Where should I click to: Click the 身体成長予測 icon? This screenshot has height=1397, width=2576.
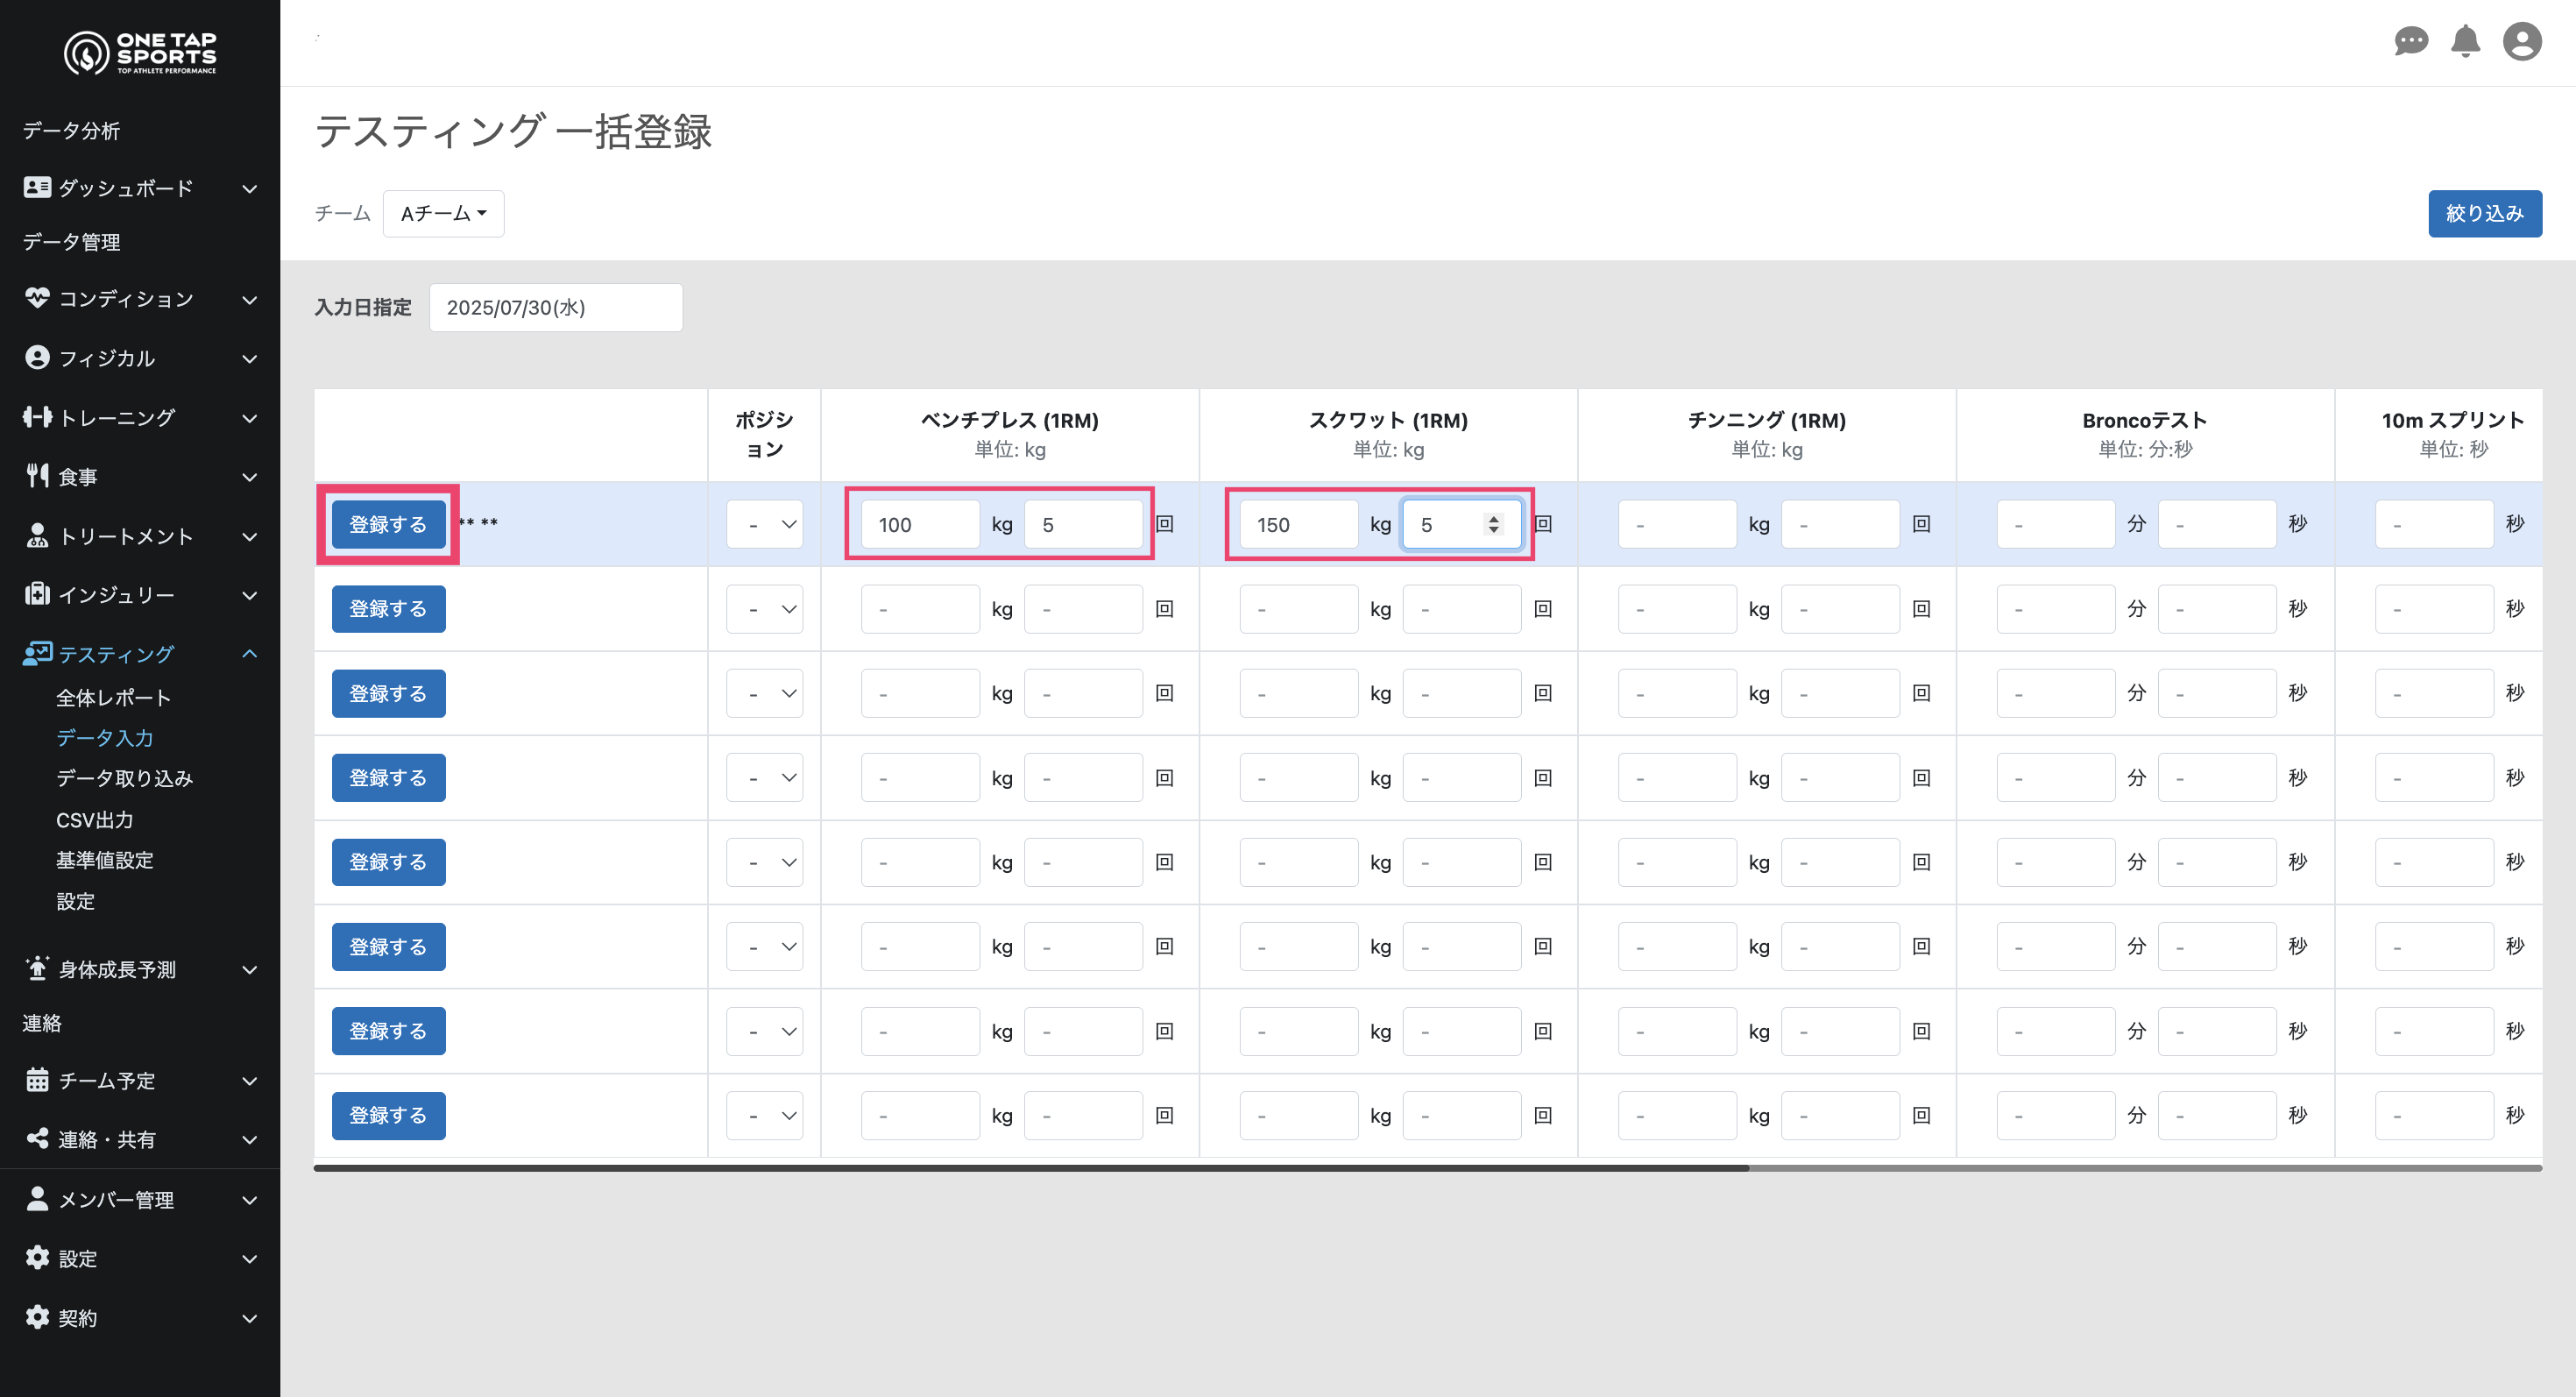coord(37,968)
